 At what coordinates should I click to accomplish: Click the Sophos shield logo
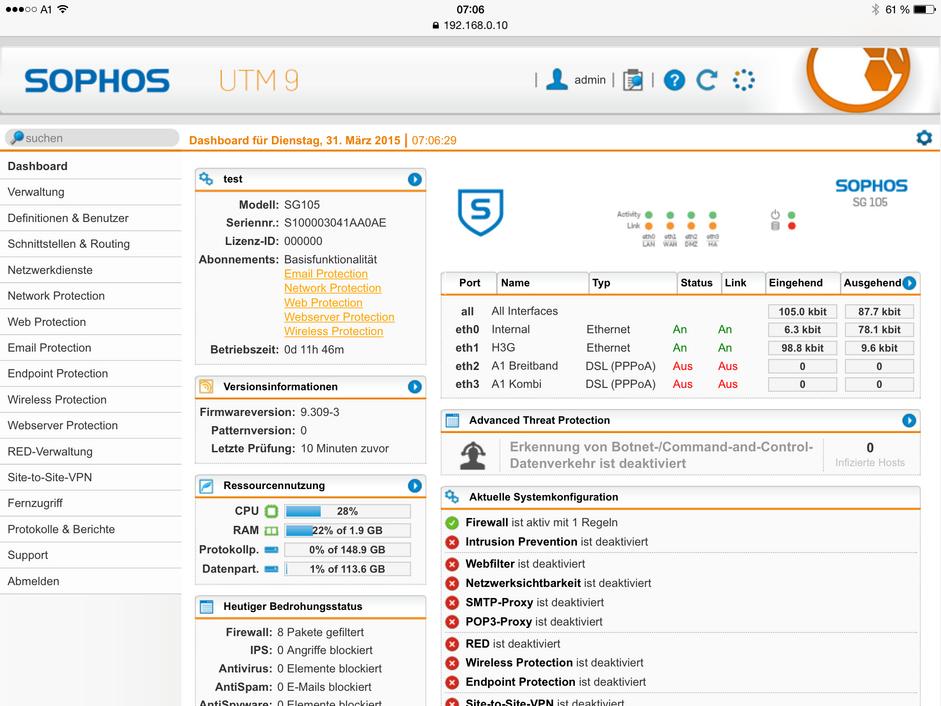point(481,212)
